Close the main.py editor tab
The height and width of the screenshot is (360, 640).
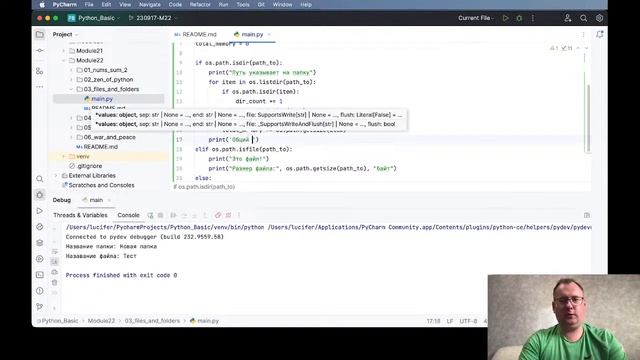tap(269, 35)
